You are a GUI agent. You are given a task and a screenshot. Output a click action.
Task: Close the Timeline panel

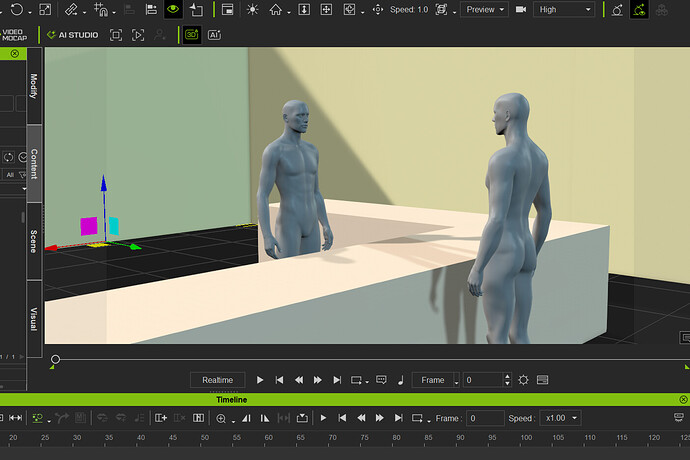683,399
